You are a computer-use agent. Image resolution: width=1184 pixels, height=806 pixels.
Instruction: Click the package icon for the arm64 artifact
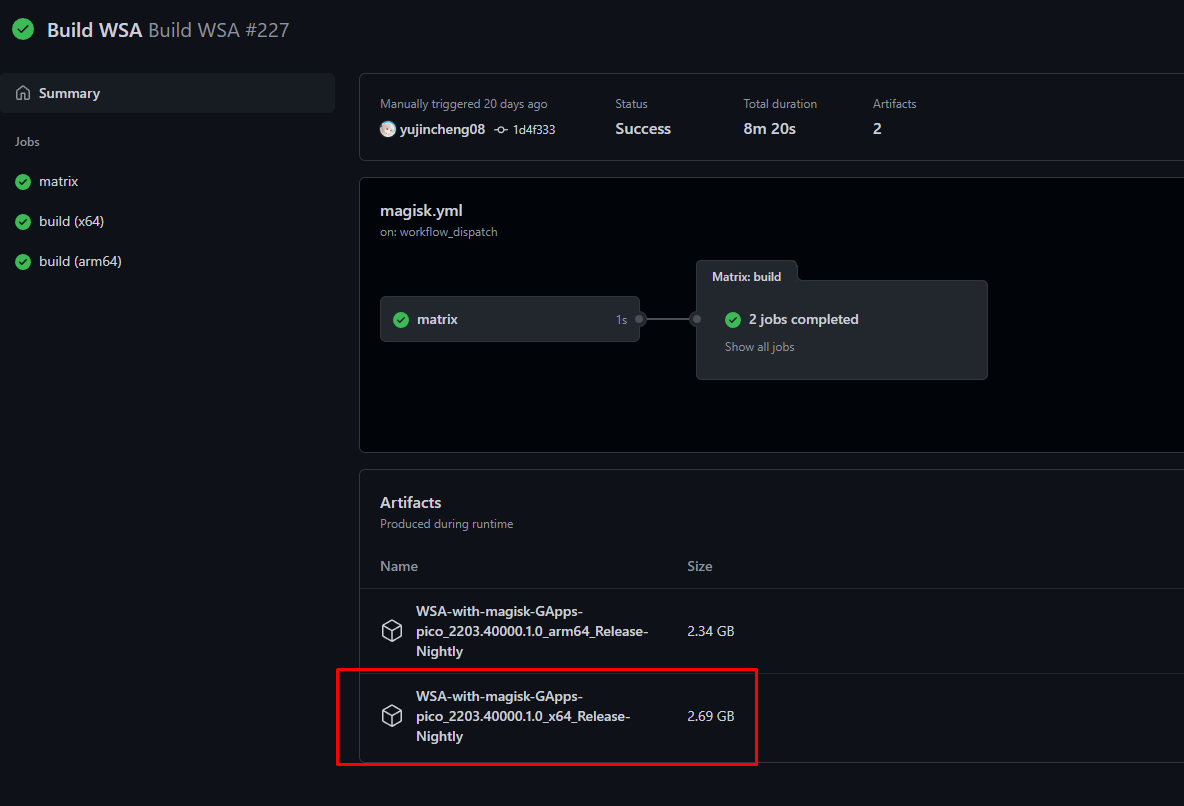point(392,631)
